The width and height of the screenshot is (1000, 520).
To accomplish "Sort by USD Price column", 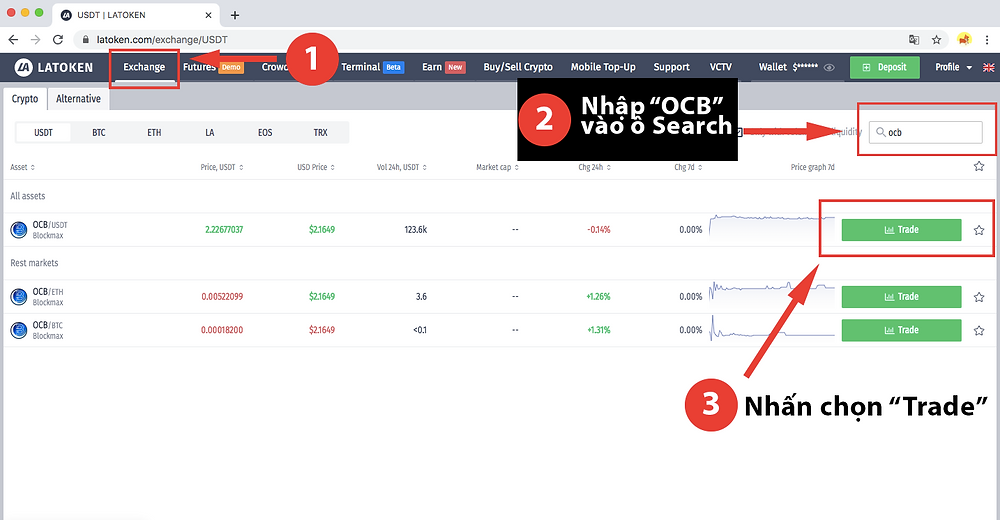I will tap(316, 167).
